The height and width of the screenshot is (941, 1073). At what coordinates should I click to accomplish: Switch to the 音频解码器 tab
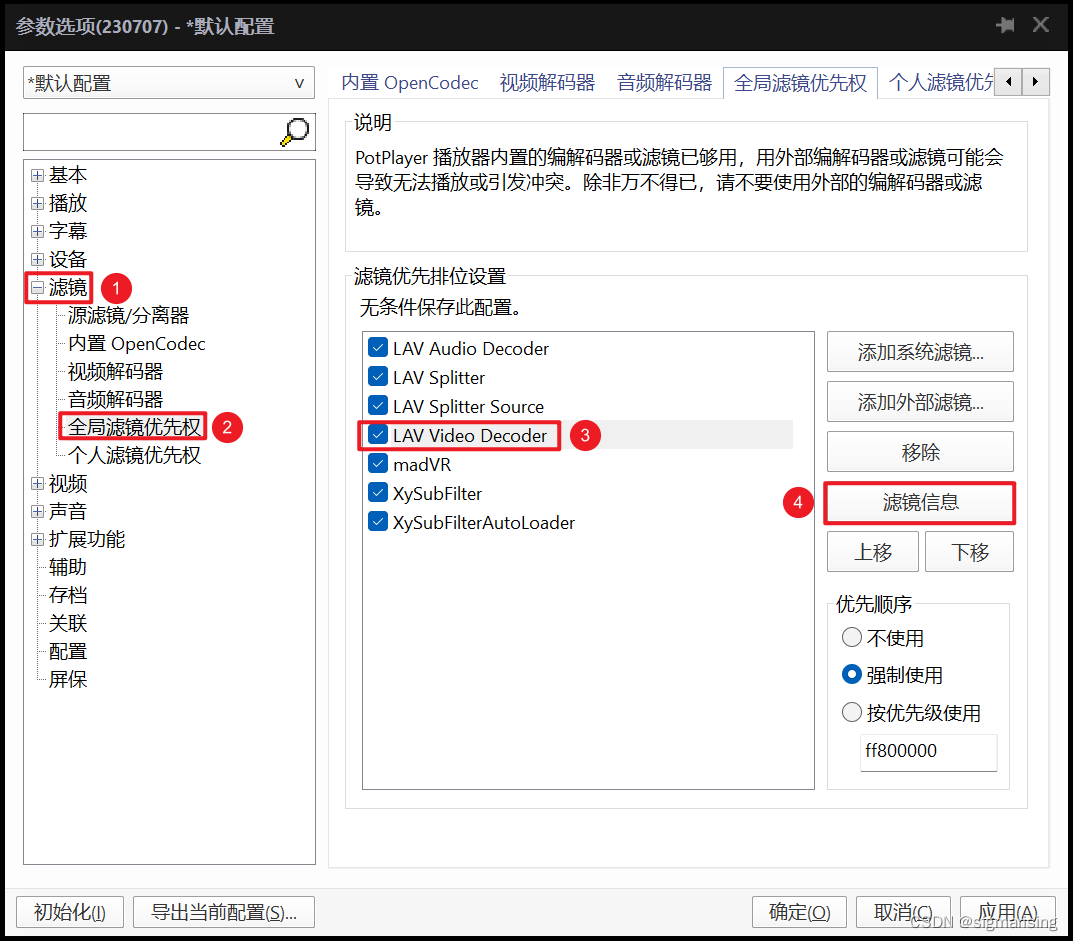(x=664, y=83)
